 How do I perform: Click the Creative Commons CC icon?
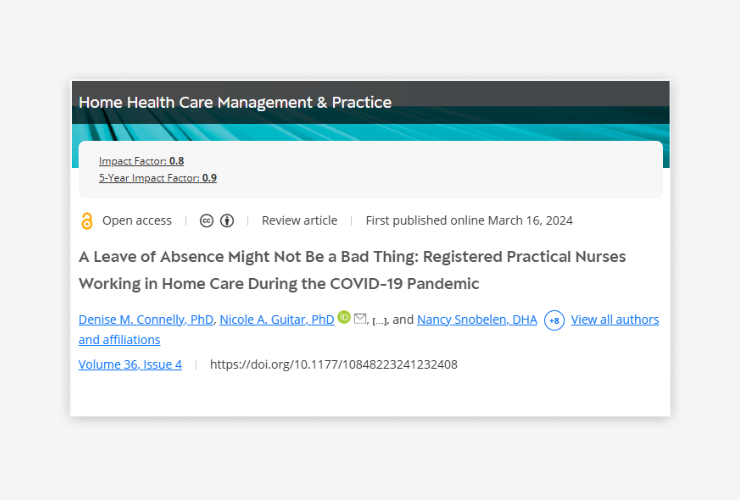(x=206, y=220)
